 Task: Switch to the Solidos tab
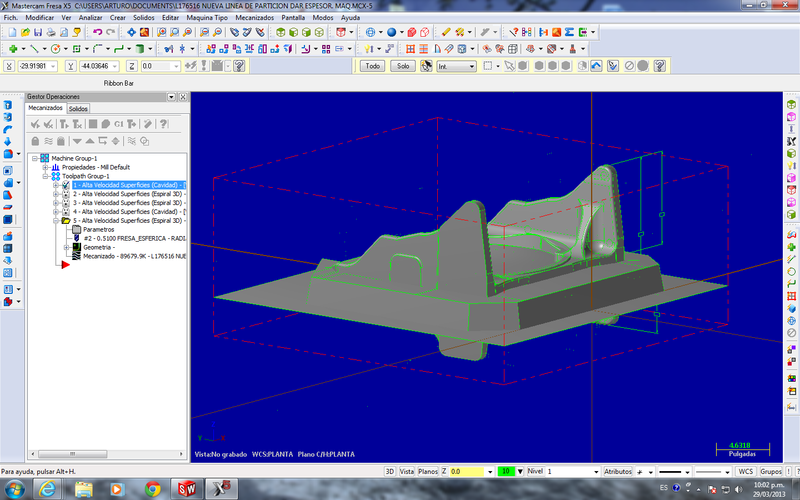pos(79,108)
